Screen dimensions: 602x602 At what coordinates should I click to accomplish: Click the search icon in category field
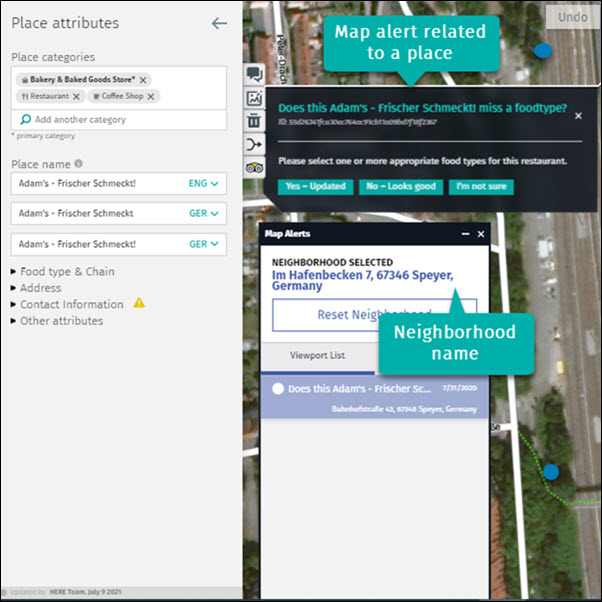pos(25,119)
